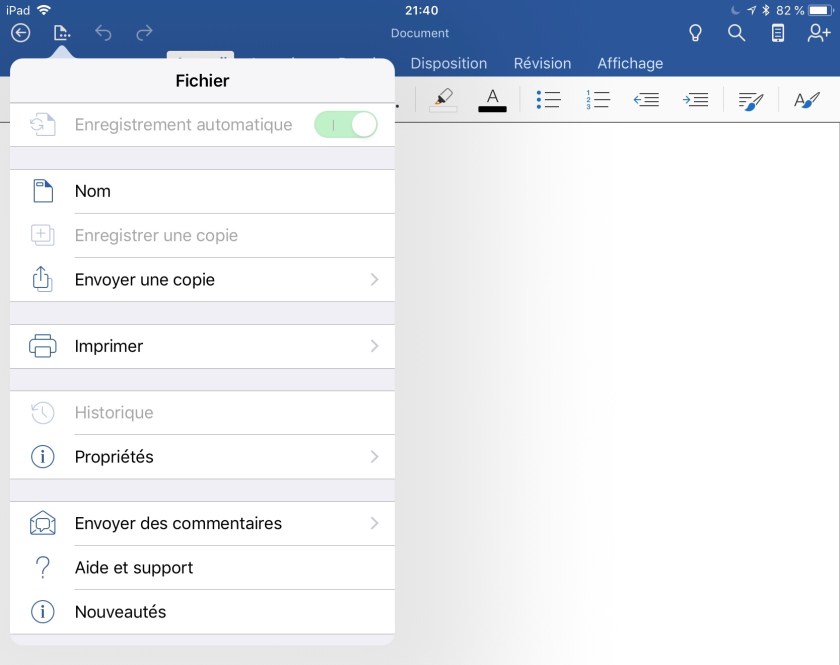Toggle Enregistrement automatique switch
This screenshot has width=840, height=665.
click(x=346, y=125)
